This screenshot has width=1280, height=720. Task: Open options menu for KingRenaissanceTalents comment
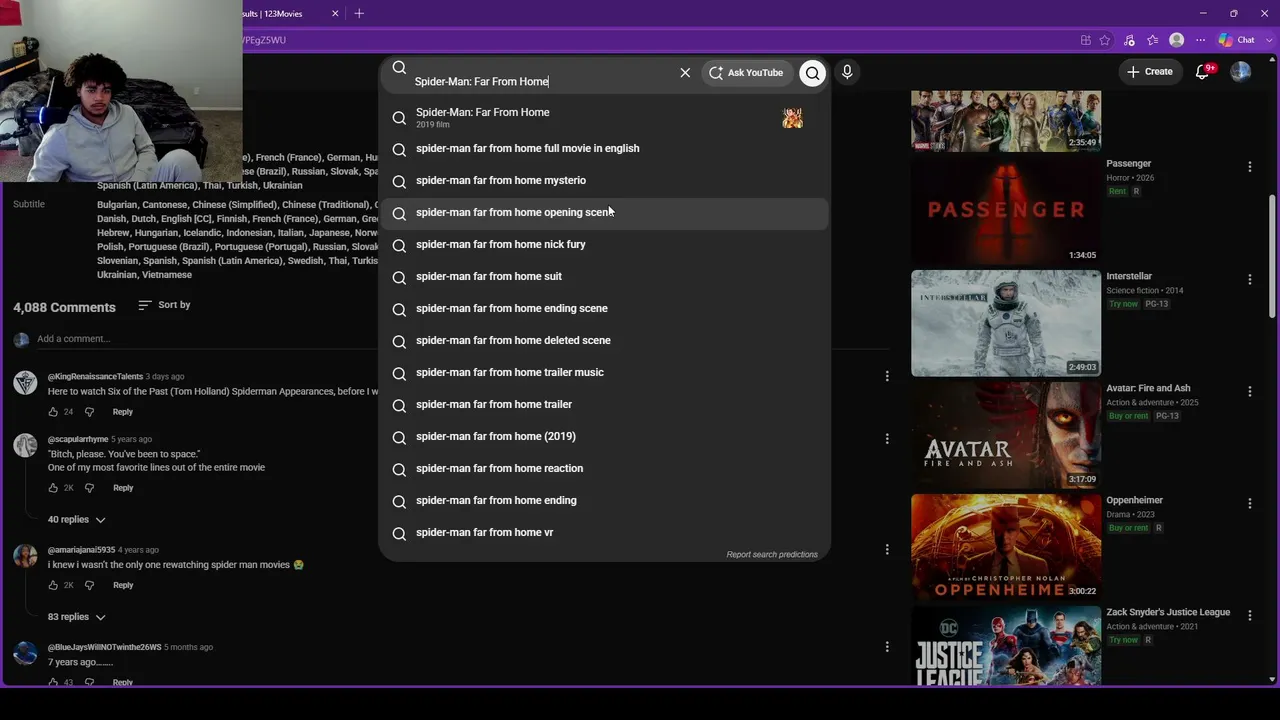pyautogui.click(x=887, y=376)
